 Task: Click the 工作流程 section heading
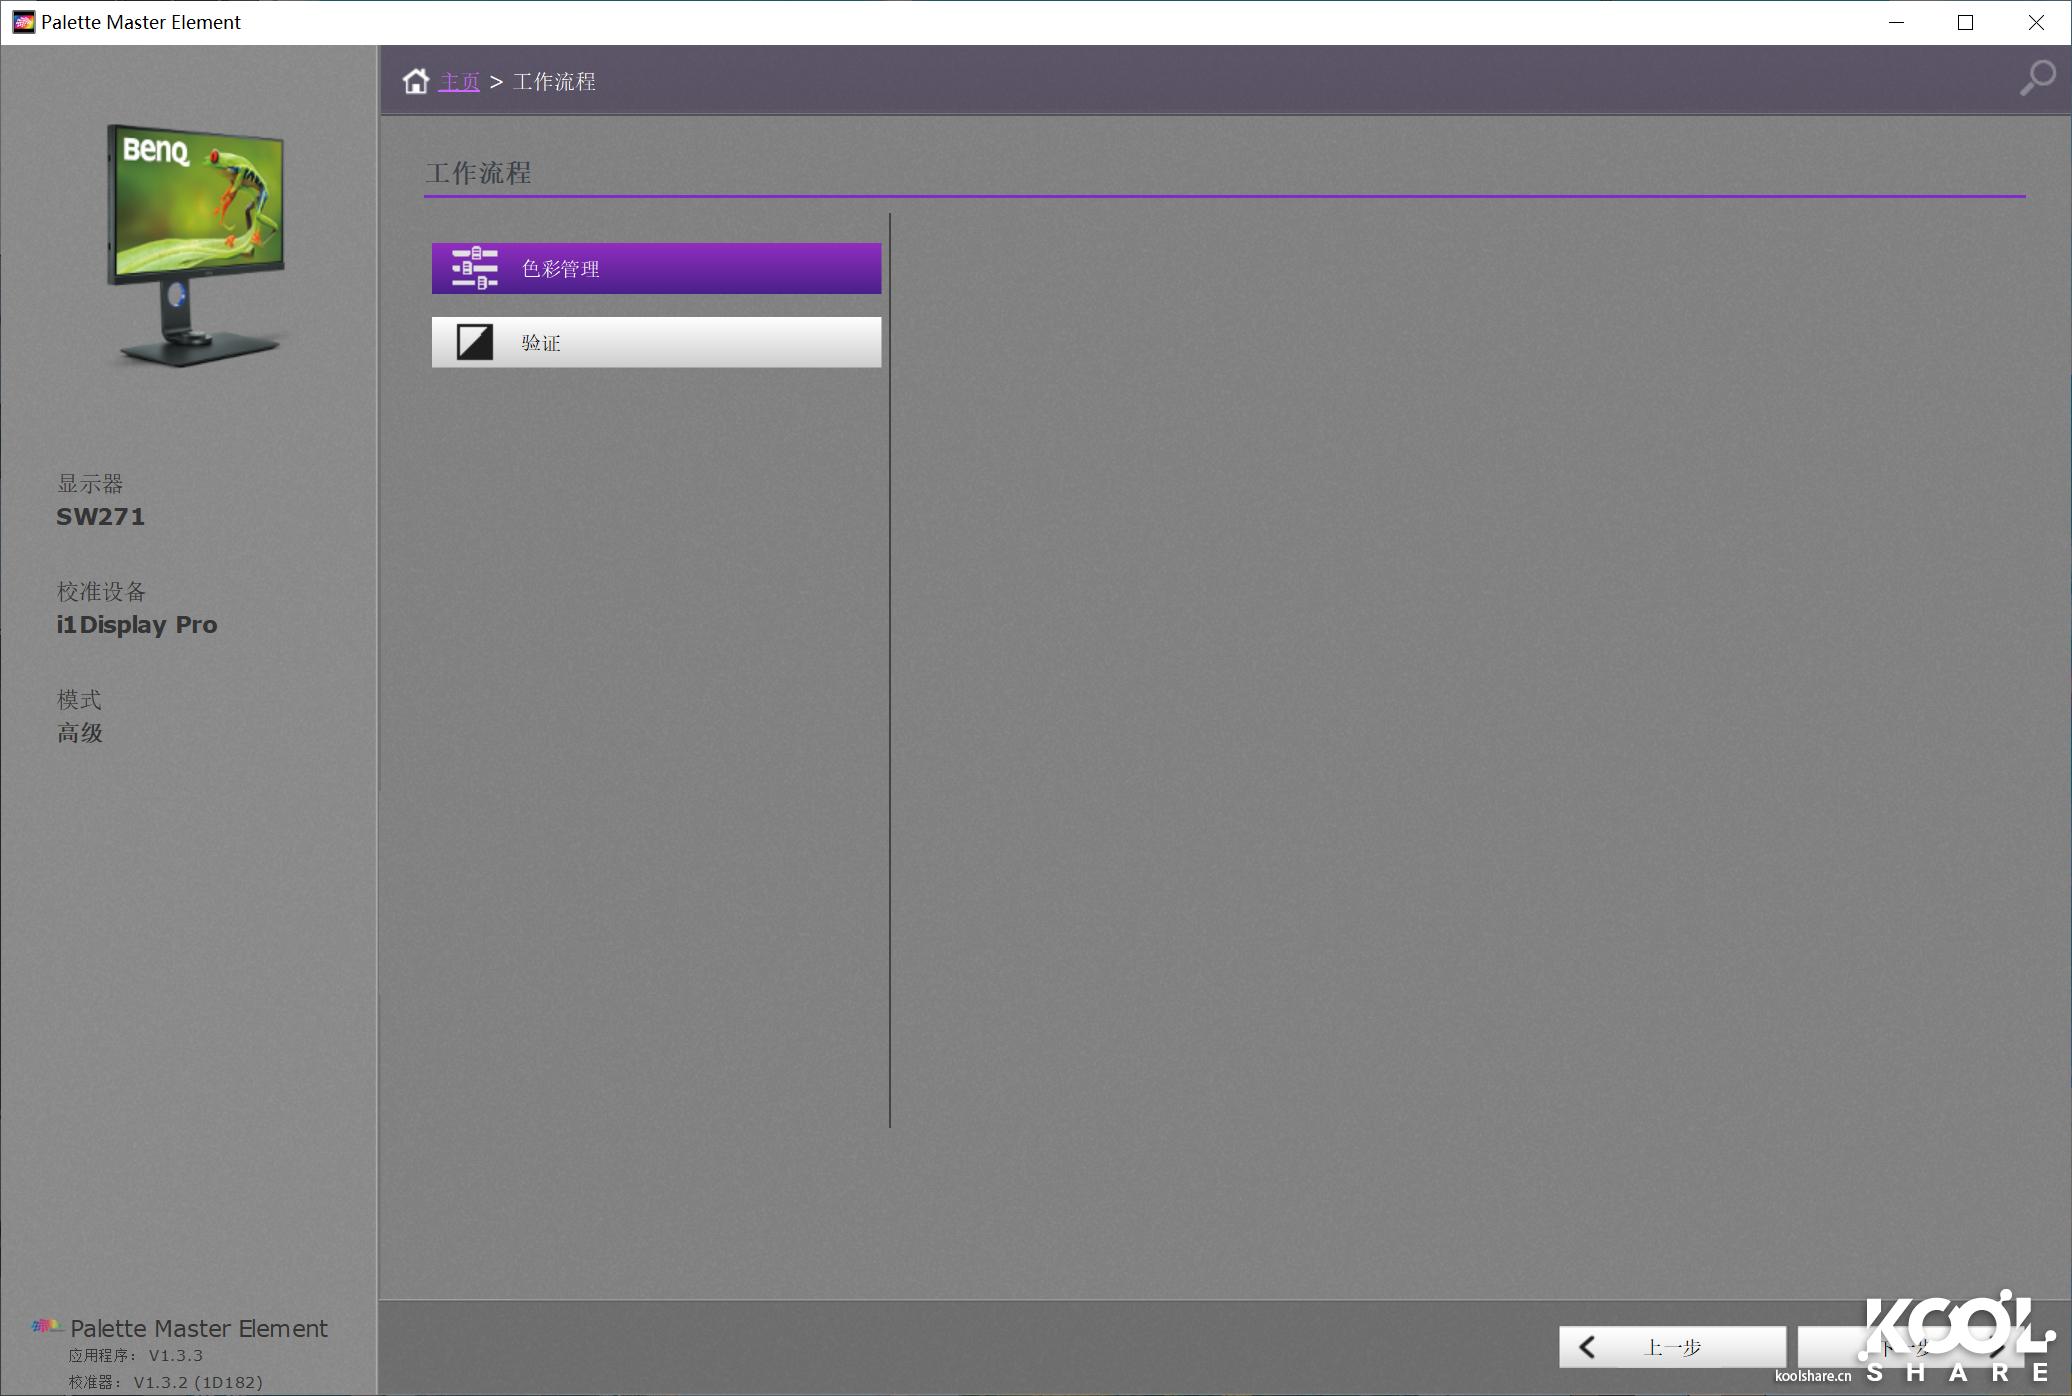(x=478, y=173)
